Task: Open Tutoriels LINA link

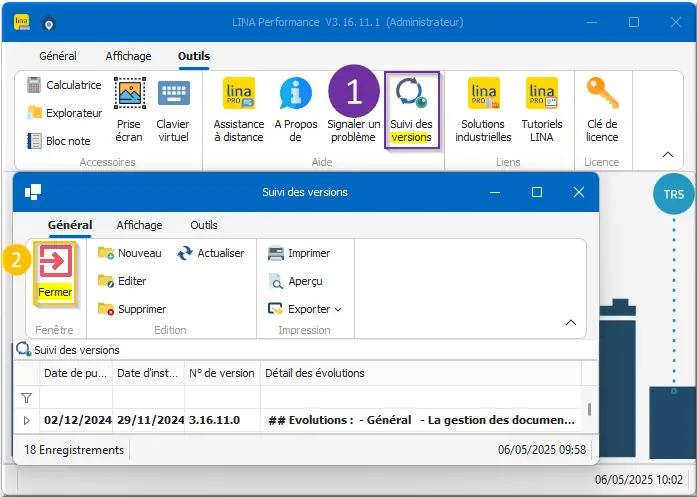Action: pyautogui.click(x=541, y=110)
